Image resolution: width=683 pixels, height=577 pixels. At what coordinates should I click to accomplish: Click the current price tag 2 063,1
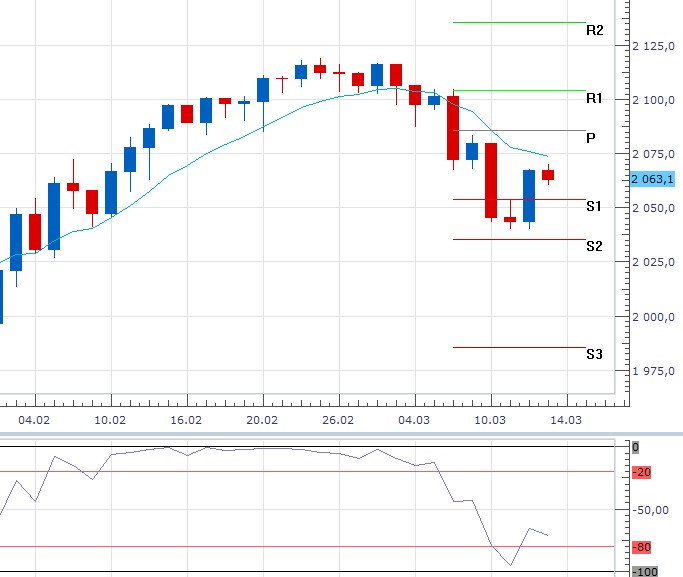[653, 179]
